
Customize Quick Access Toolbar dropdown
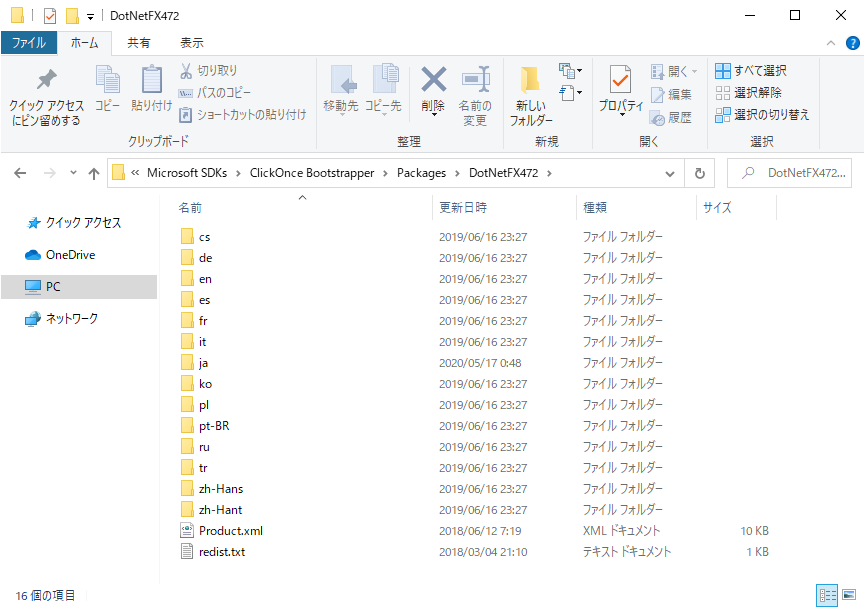[90, 17]
